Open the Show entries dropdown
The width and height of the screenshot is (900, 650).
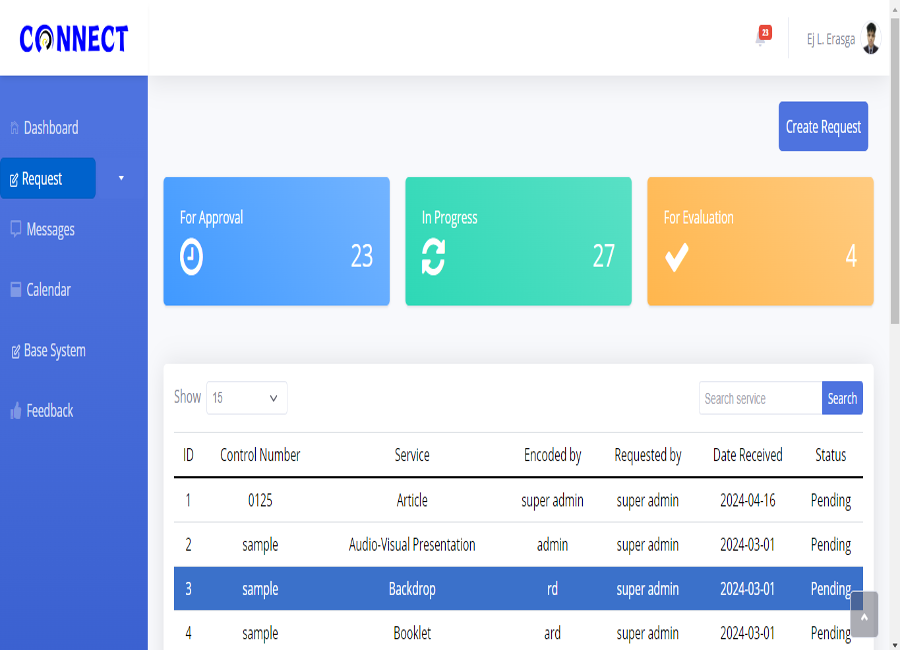pyautogui.click(x=246, y=398)
